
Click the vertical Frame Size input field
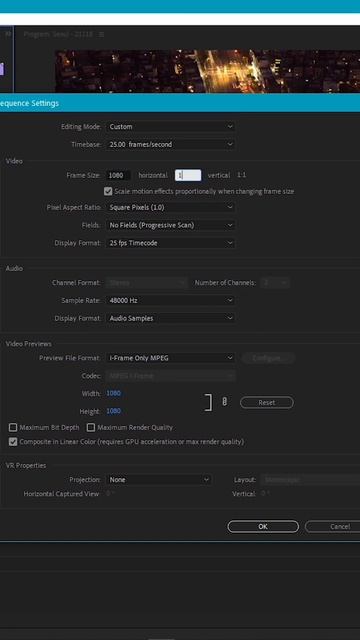(188, 175)
